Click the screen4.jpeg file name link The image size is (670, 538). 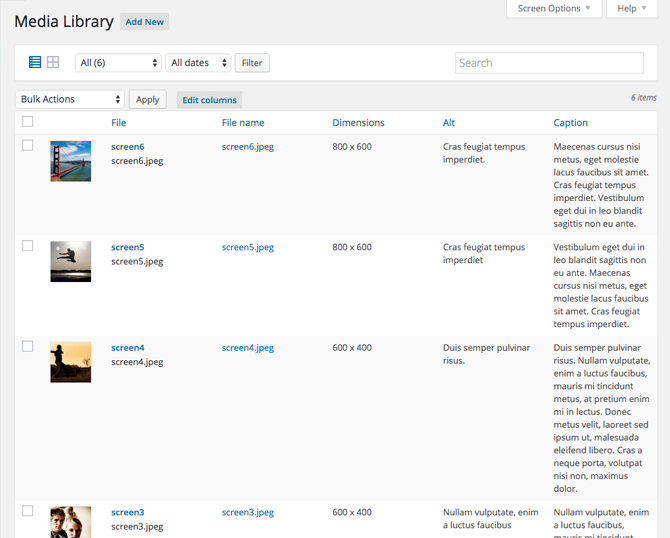point(248,348)
